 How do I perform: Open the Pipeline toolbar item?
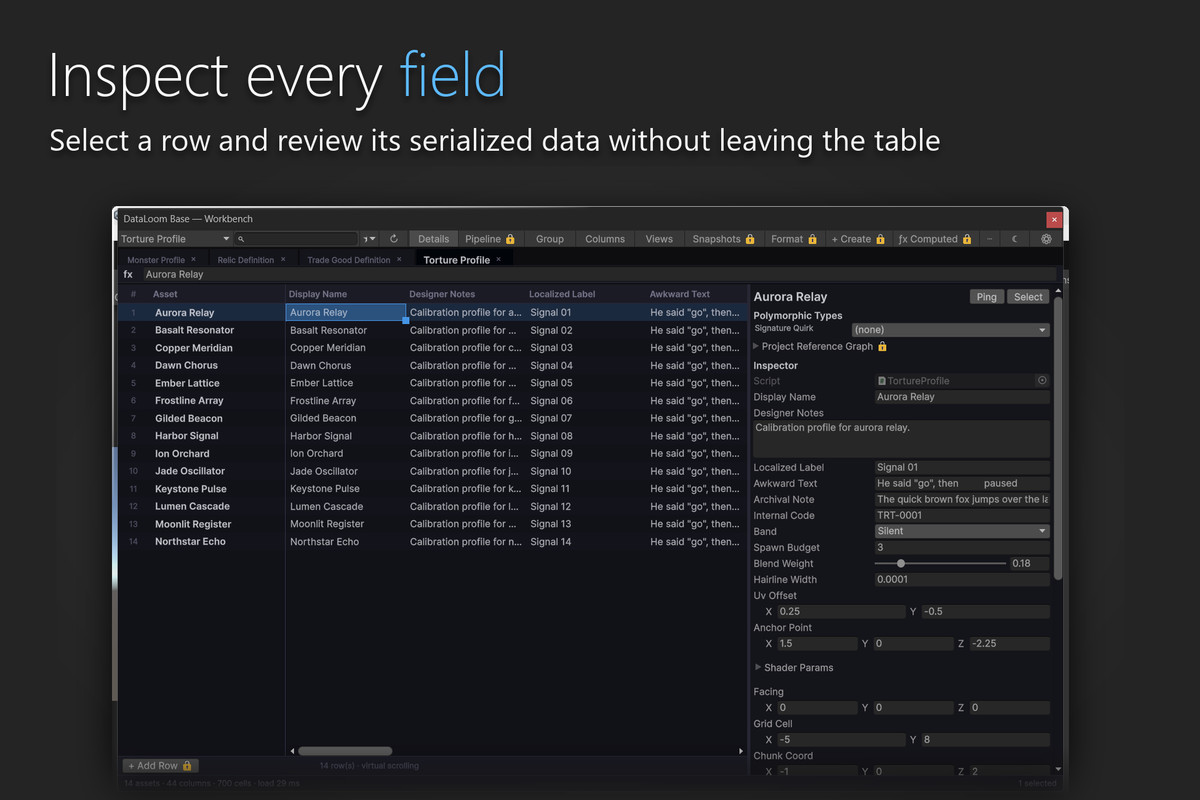490,239
